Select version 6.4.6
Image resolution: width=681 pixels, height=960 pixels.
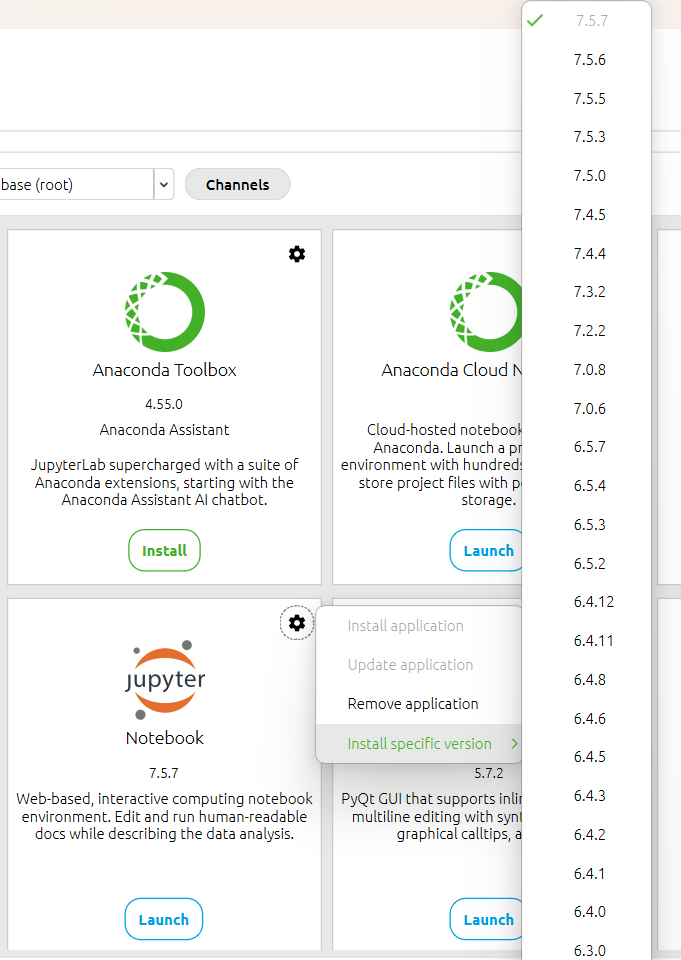point(586,718)
